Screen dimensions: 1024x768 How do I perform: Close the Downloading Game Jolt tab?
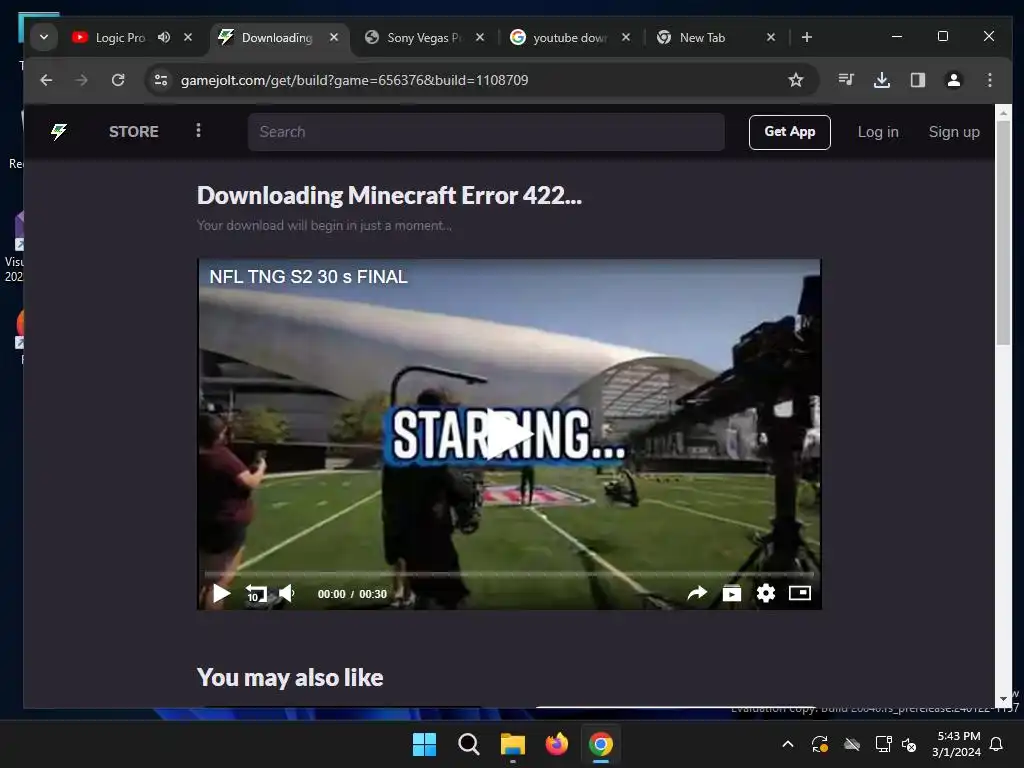[334, 37]
